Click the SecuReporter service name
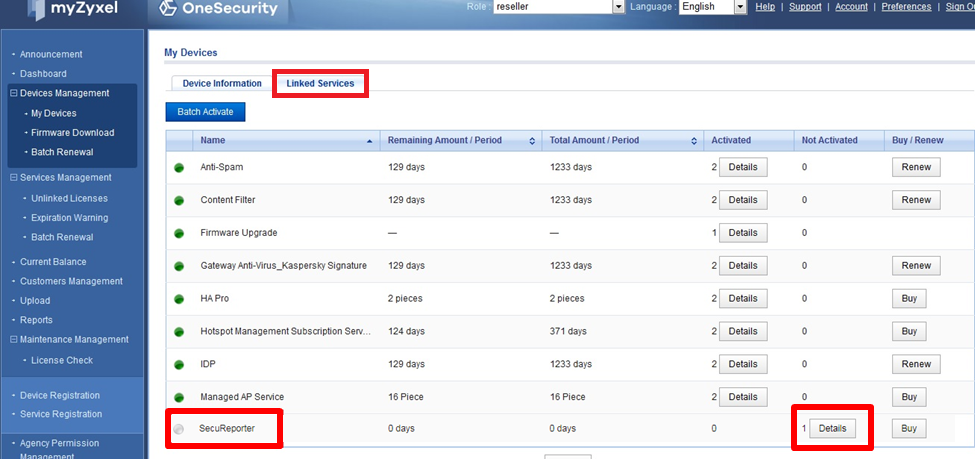The width and height of the screenshot is (975, 459). point(227,429)
